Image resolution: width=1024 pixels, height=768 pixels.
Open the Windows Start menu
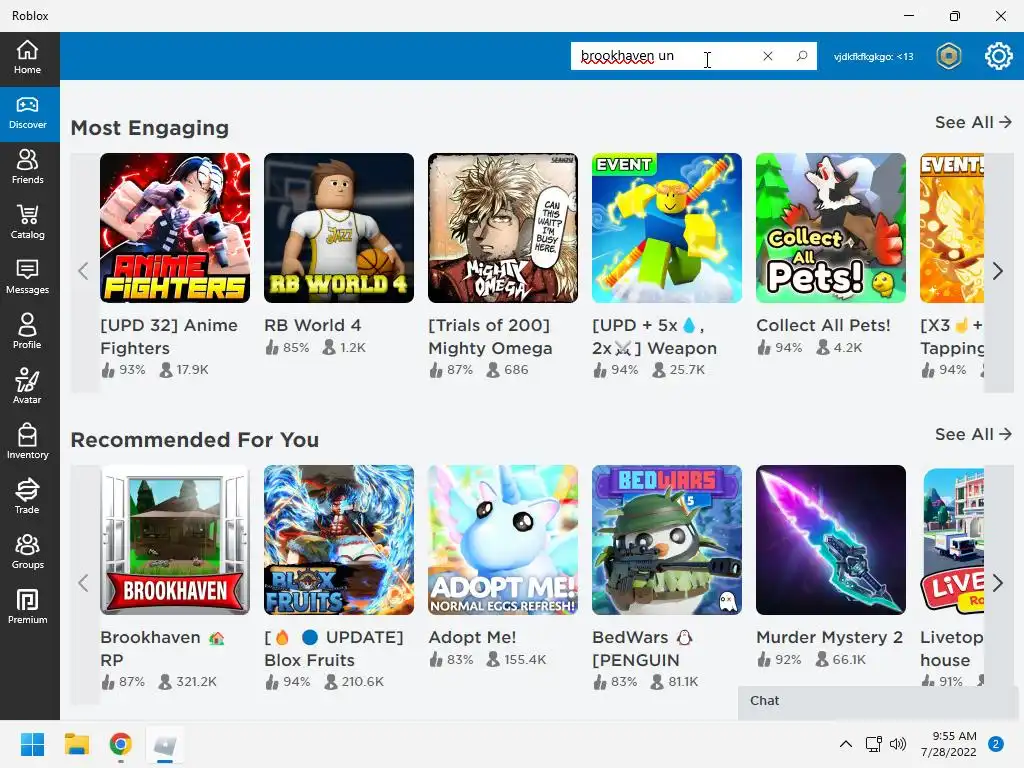click(32, 744)
